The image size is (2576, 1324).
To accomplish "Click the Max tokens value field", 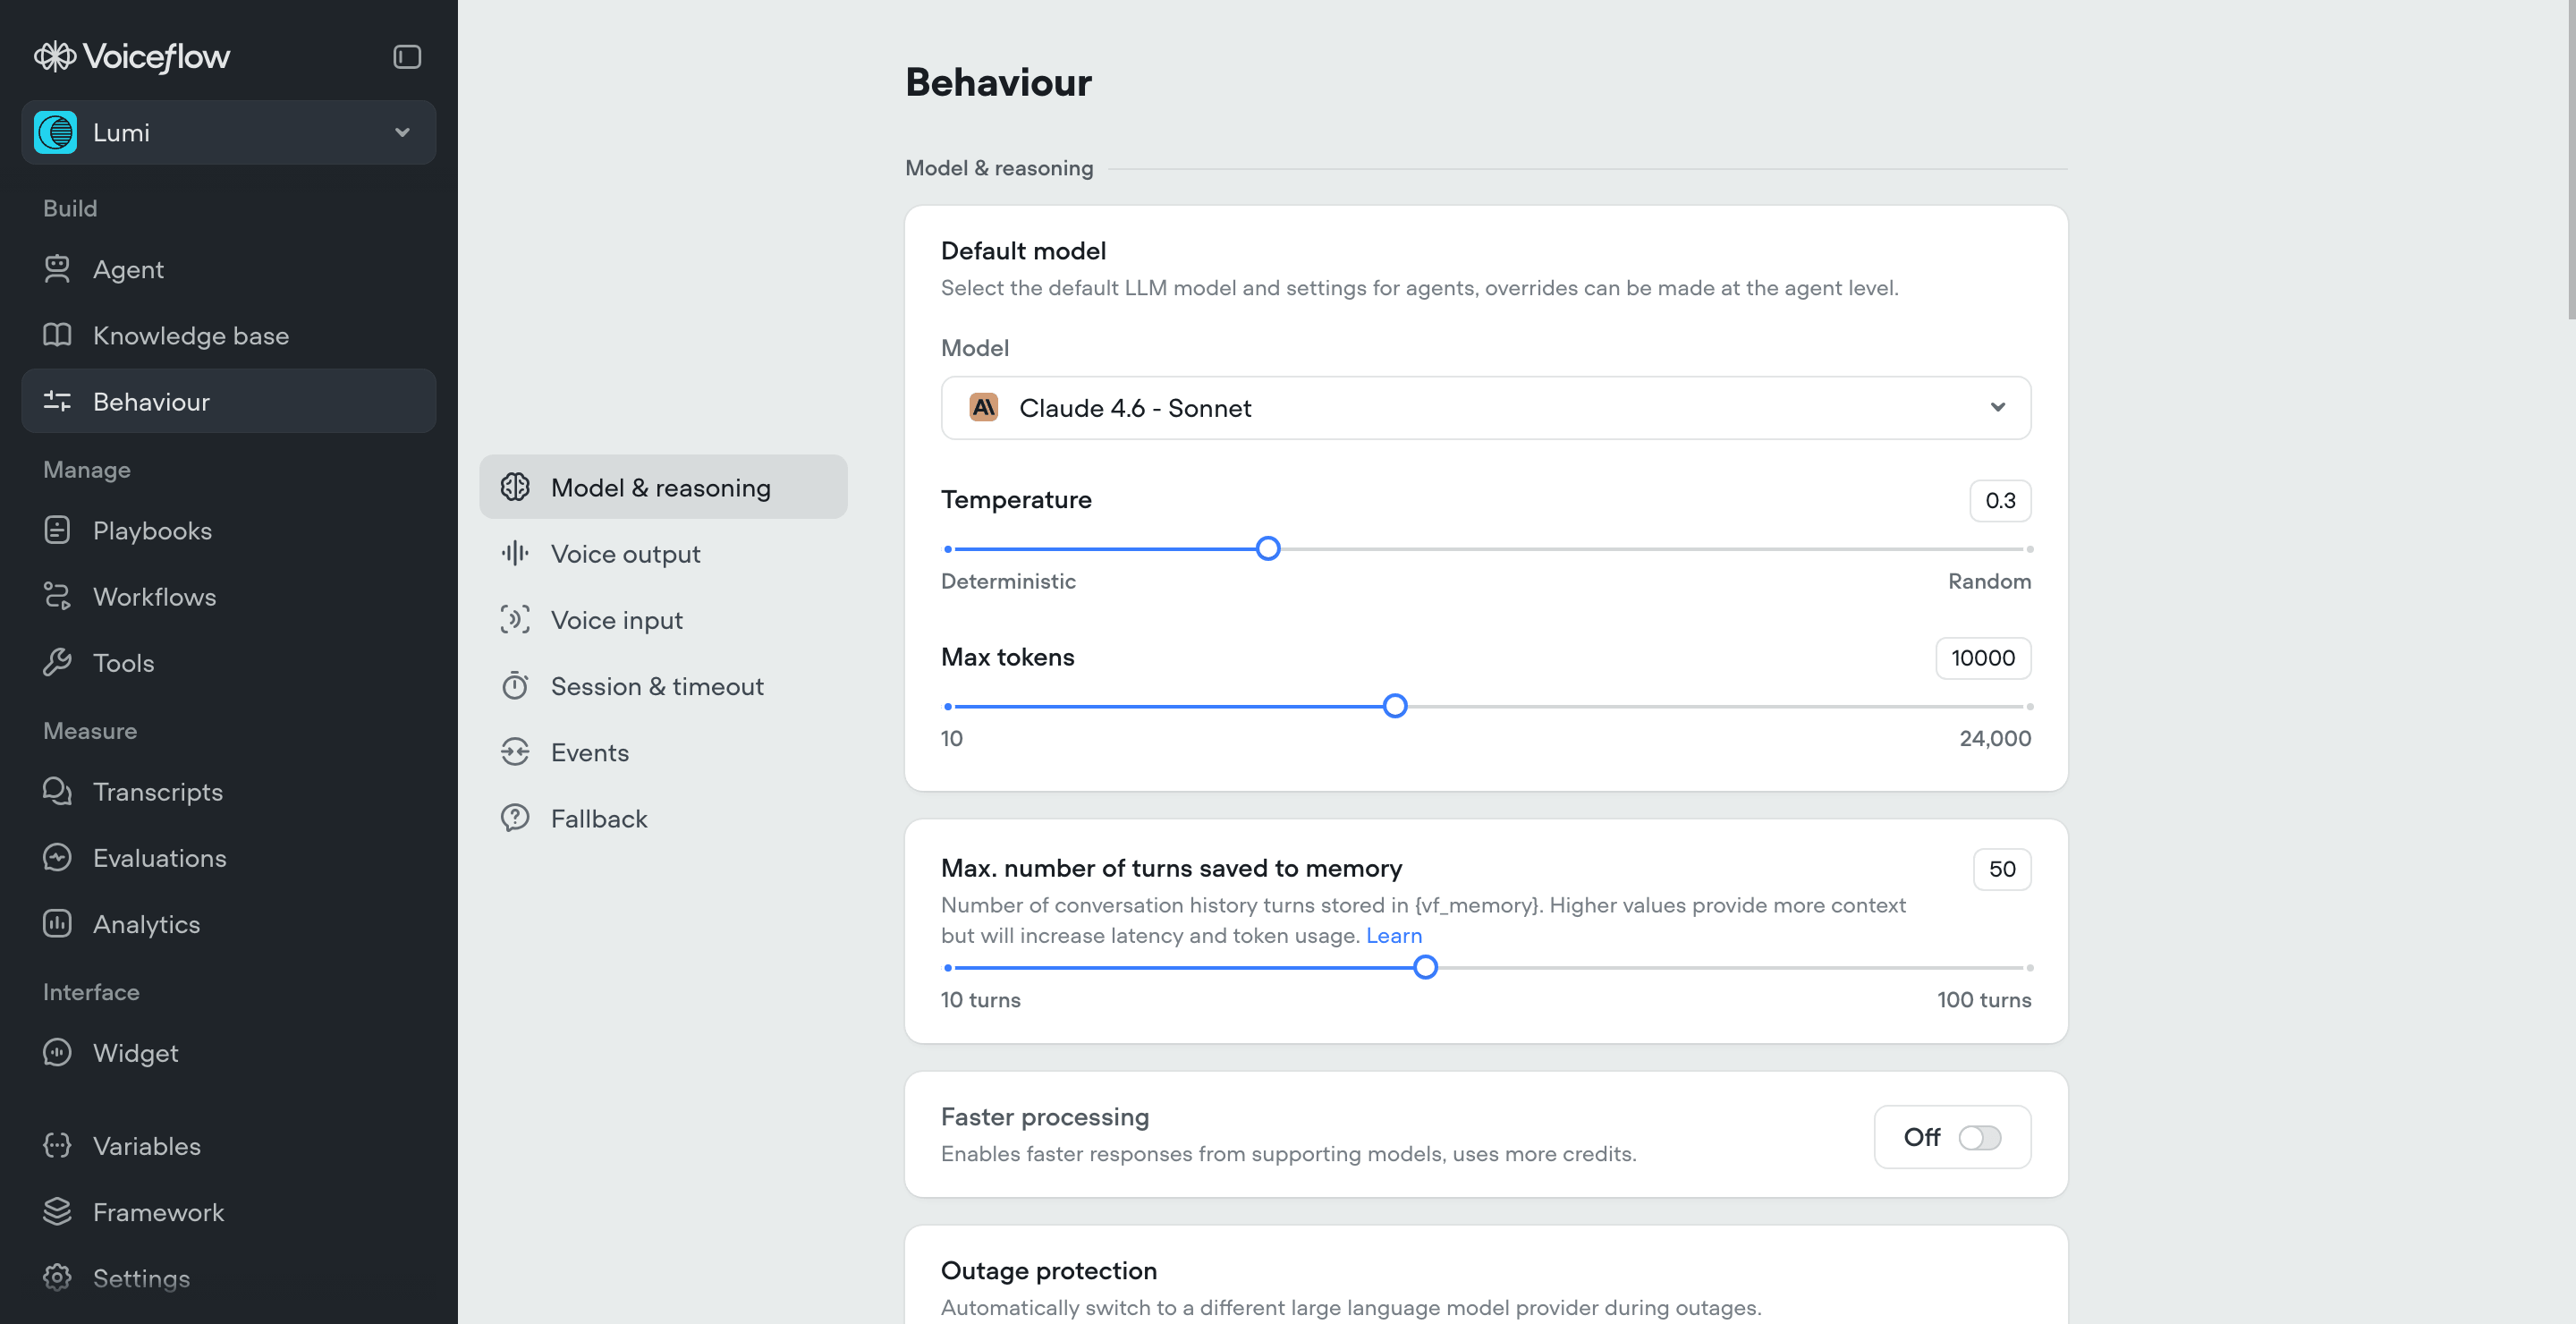I will (x=1982, y=658).
